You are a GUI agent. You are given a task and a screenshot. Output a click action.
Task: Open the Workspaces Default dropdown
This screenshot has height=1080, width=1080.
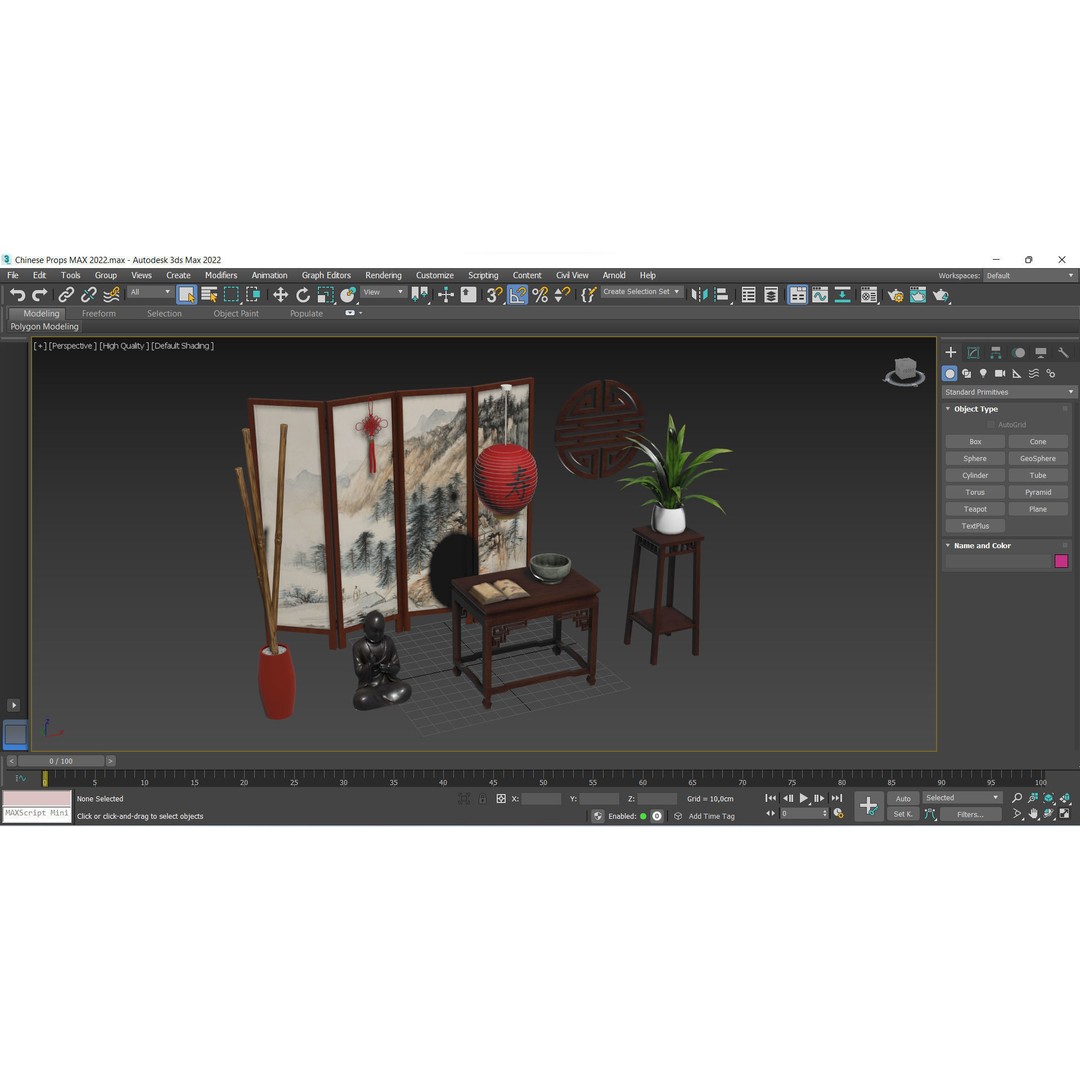(x=1029, y=276)
